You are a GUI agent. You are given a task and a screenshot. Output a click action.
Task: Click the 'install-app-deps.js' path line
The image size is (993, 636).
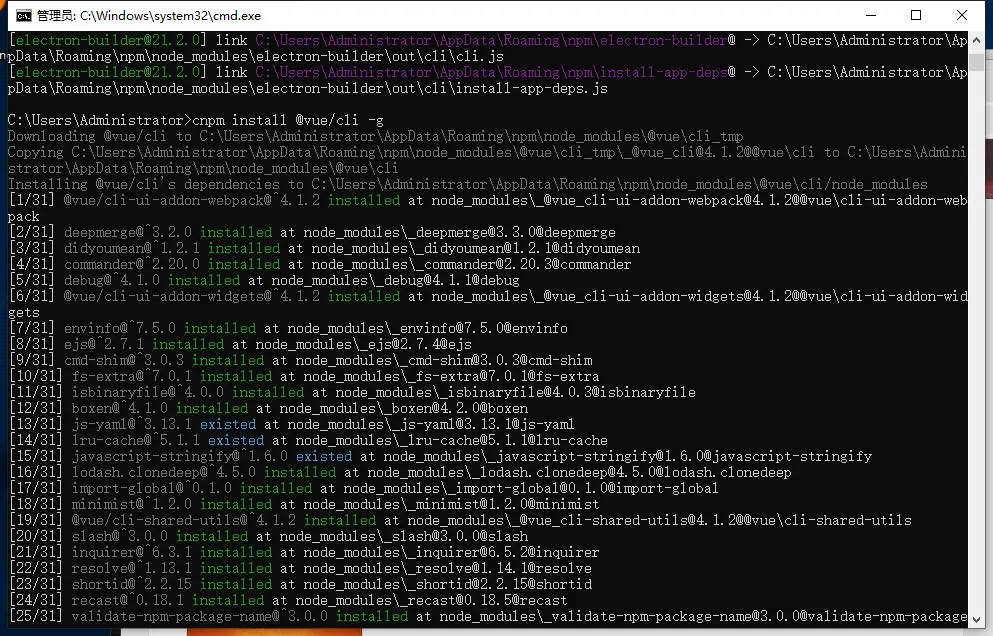[308, 88]
